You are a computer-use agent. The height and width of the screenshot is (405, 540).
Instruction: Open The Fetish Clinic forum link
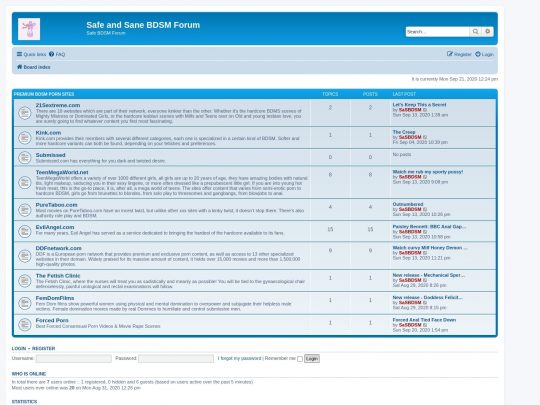(58, 276)
